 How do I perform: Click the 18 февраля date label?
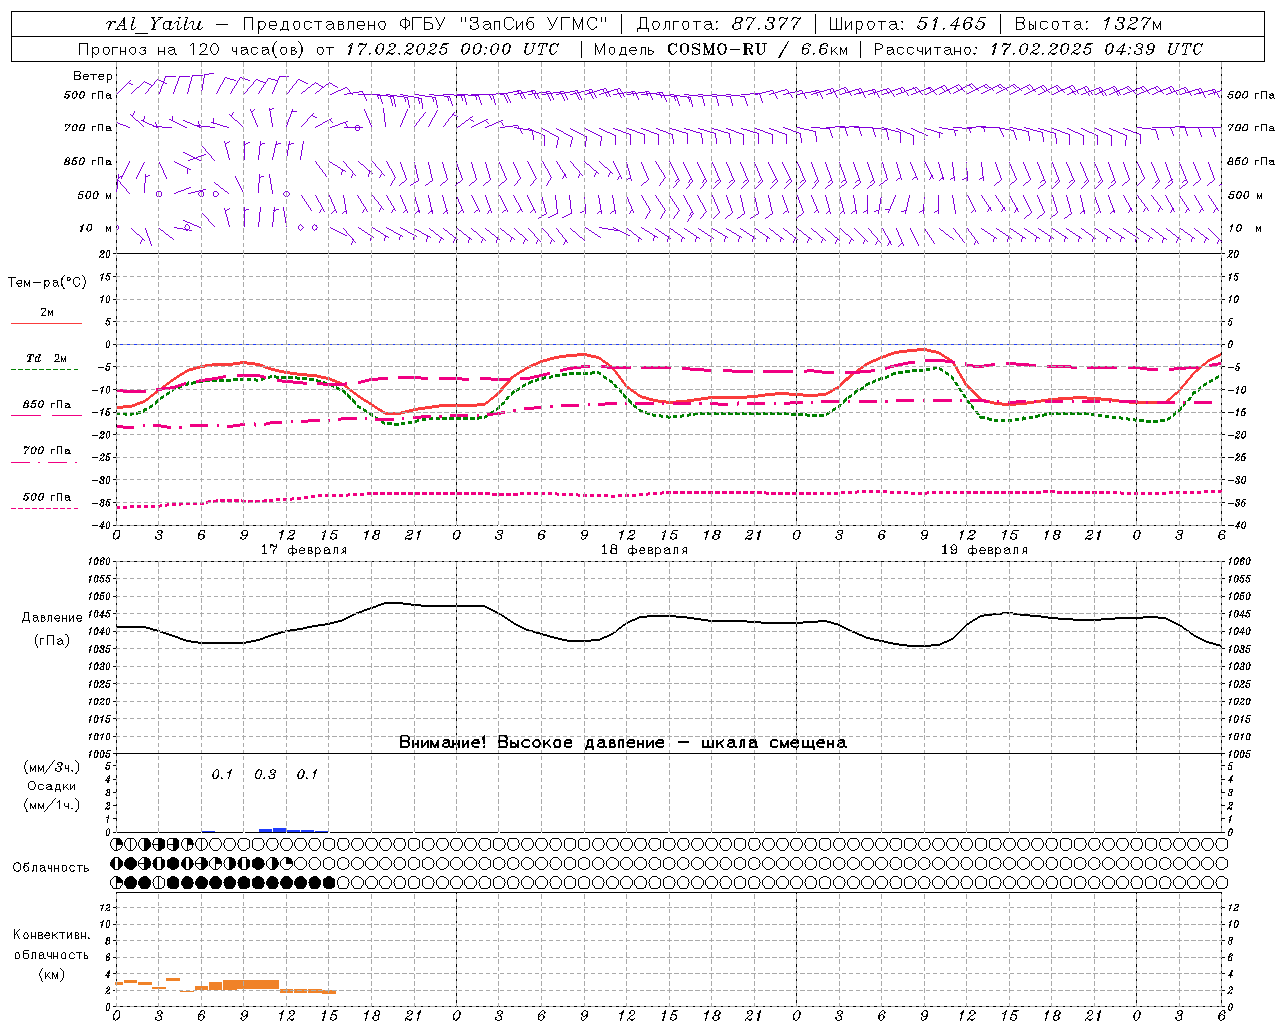pos(644,550)
